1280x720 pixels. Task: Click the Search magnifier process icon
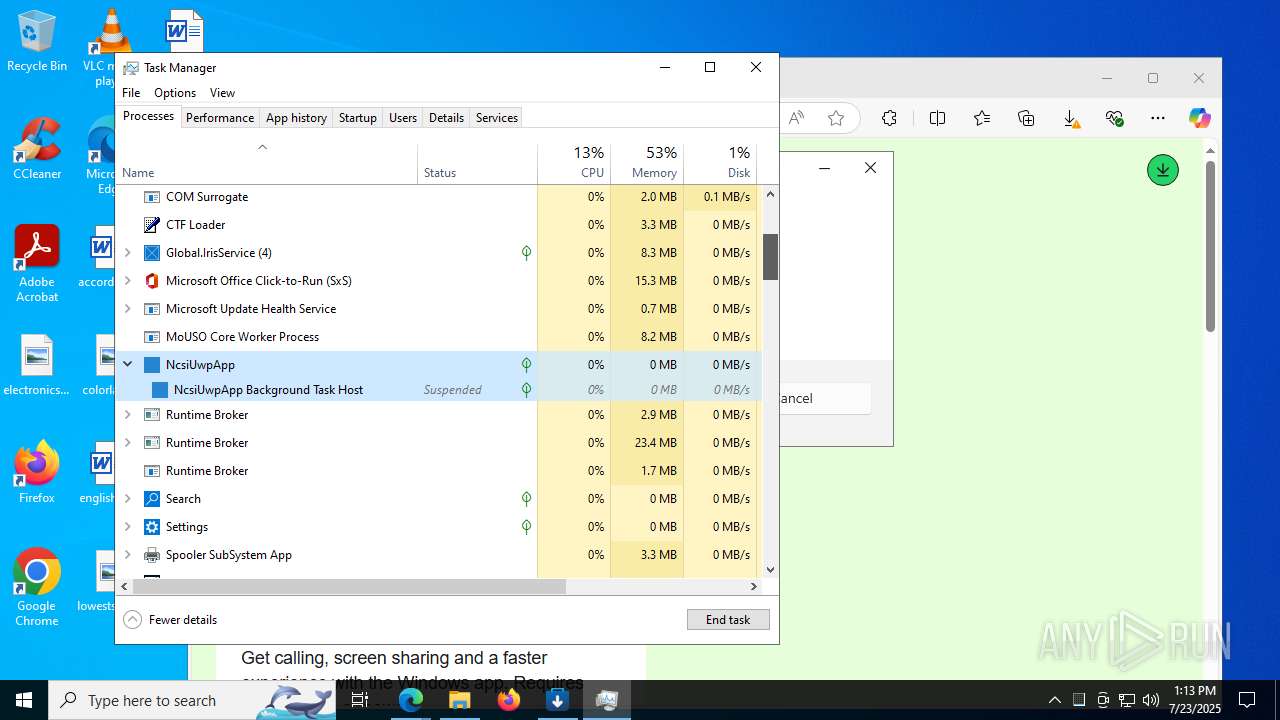[x=152, y=499]
